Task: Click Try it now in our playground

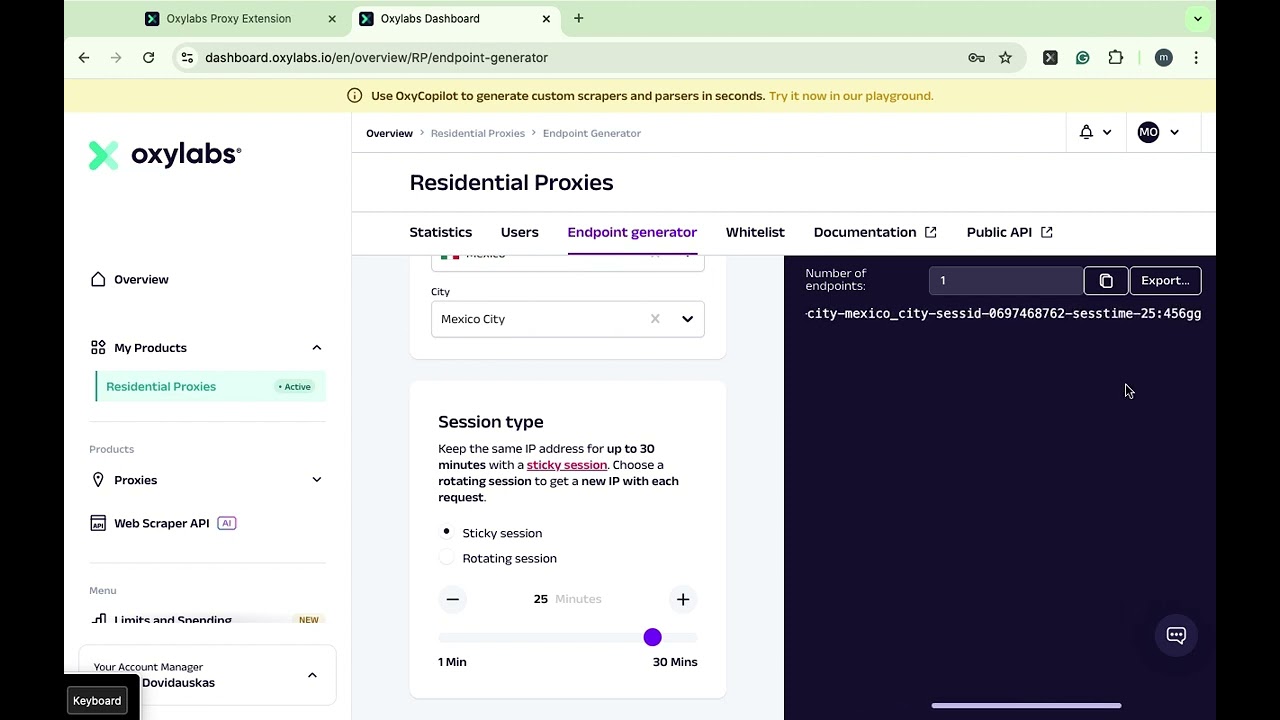Action: tap(851, 96)
